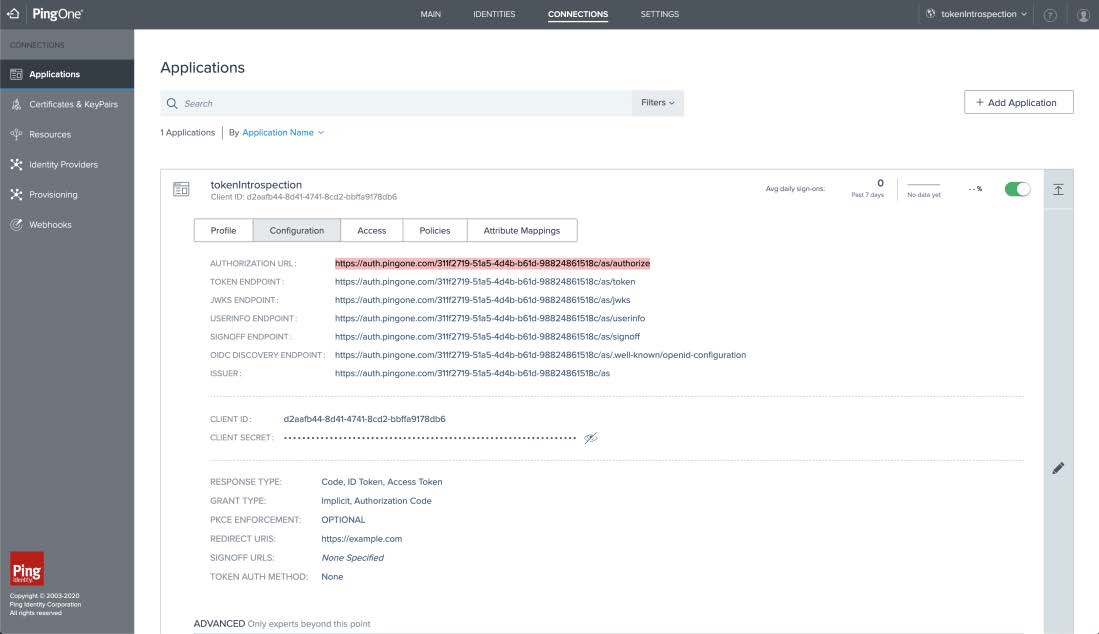1099x634 pixels.
Task: Open the Policies tab
Action: (x=434, y=230)
